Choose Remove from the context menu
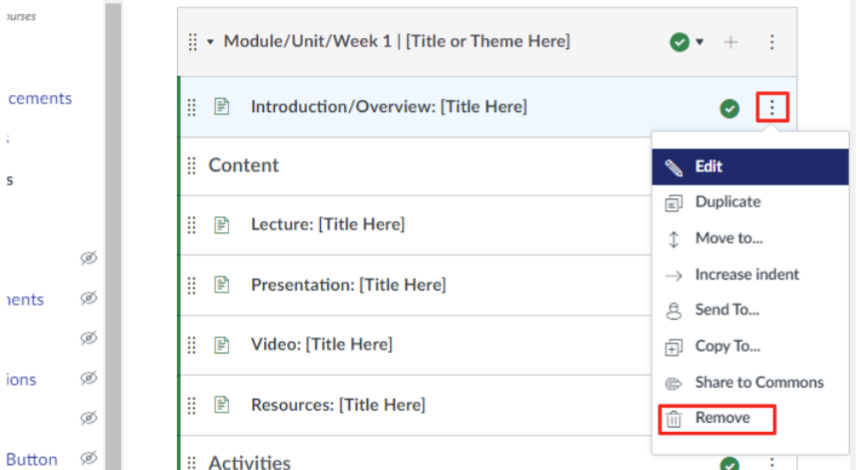 tap(722, 418)
